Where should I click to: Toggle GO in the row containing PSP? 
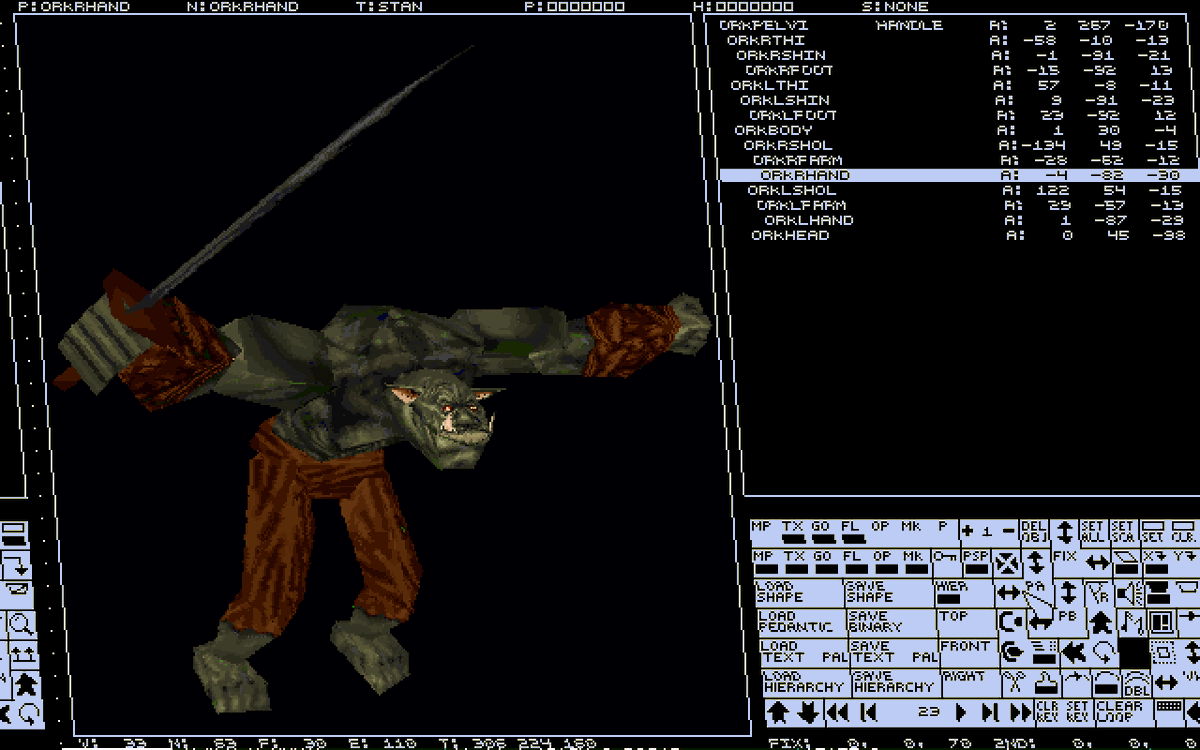click(x=827, y=562)
